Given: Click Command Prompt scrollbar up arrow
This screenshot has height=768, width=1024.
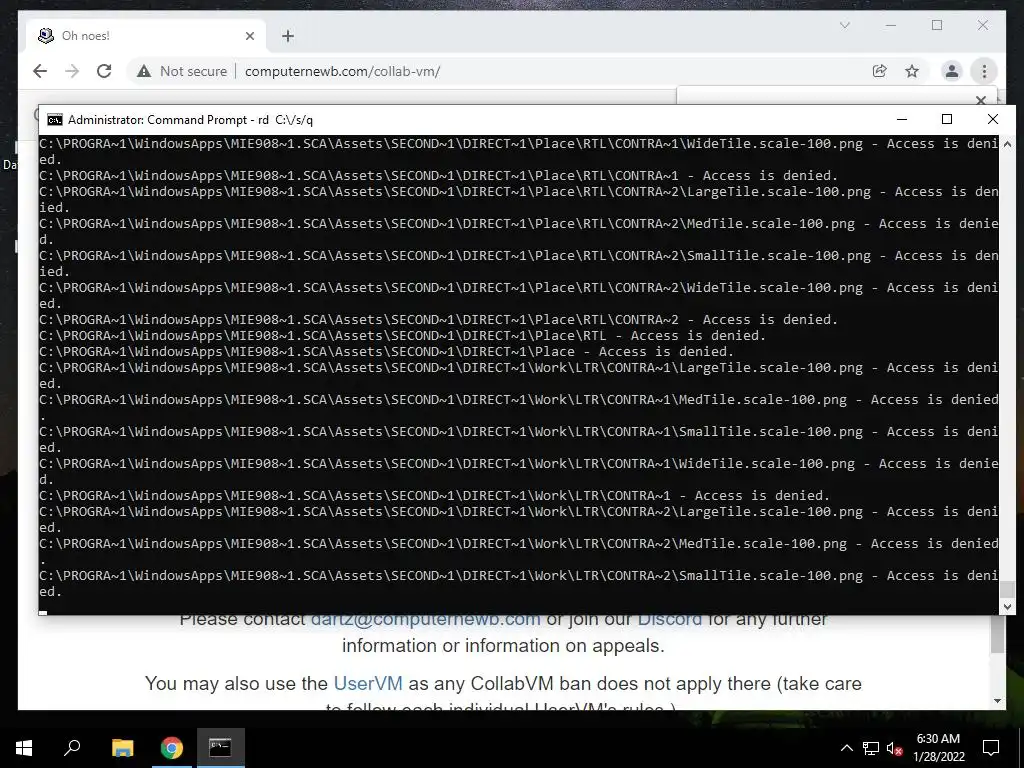Looking at the screenshot, I should click(1007, 144).
